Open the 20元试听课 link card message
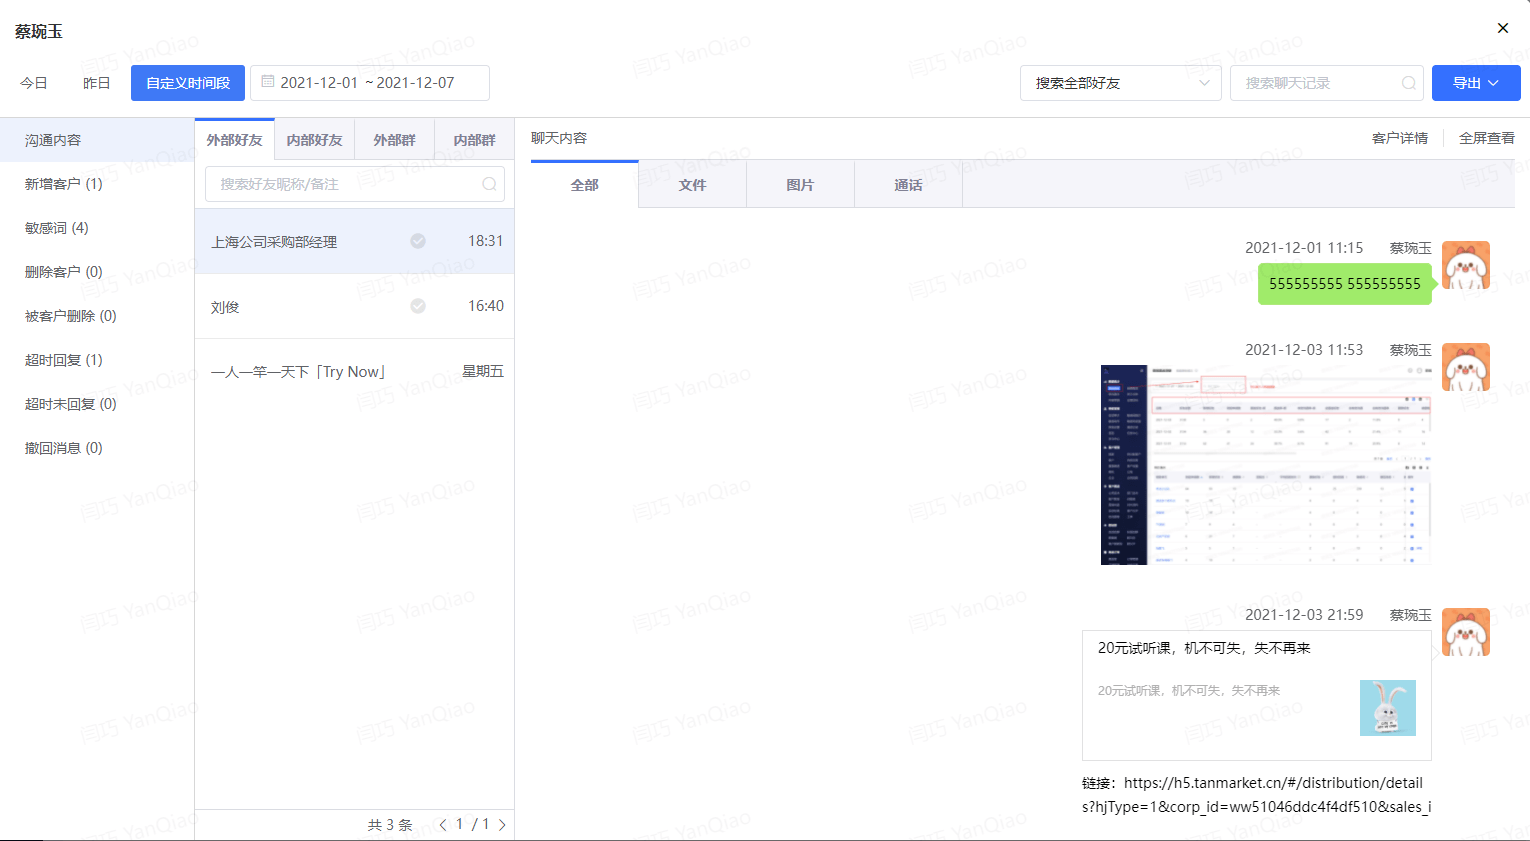 pyautogui.click(x=1257, y=695)
